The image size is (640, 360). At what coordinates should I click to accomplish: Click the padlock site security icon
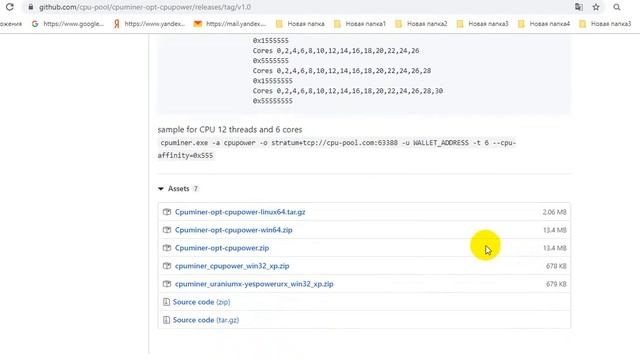(31, 7)
